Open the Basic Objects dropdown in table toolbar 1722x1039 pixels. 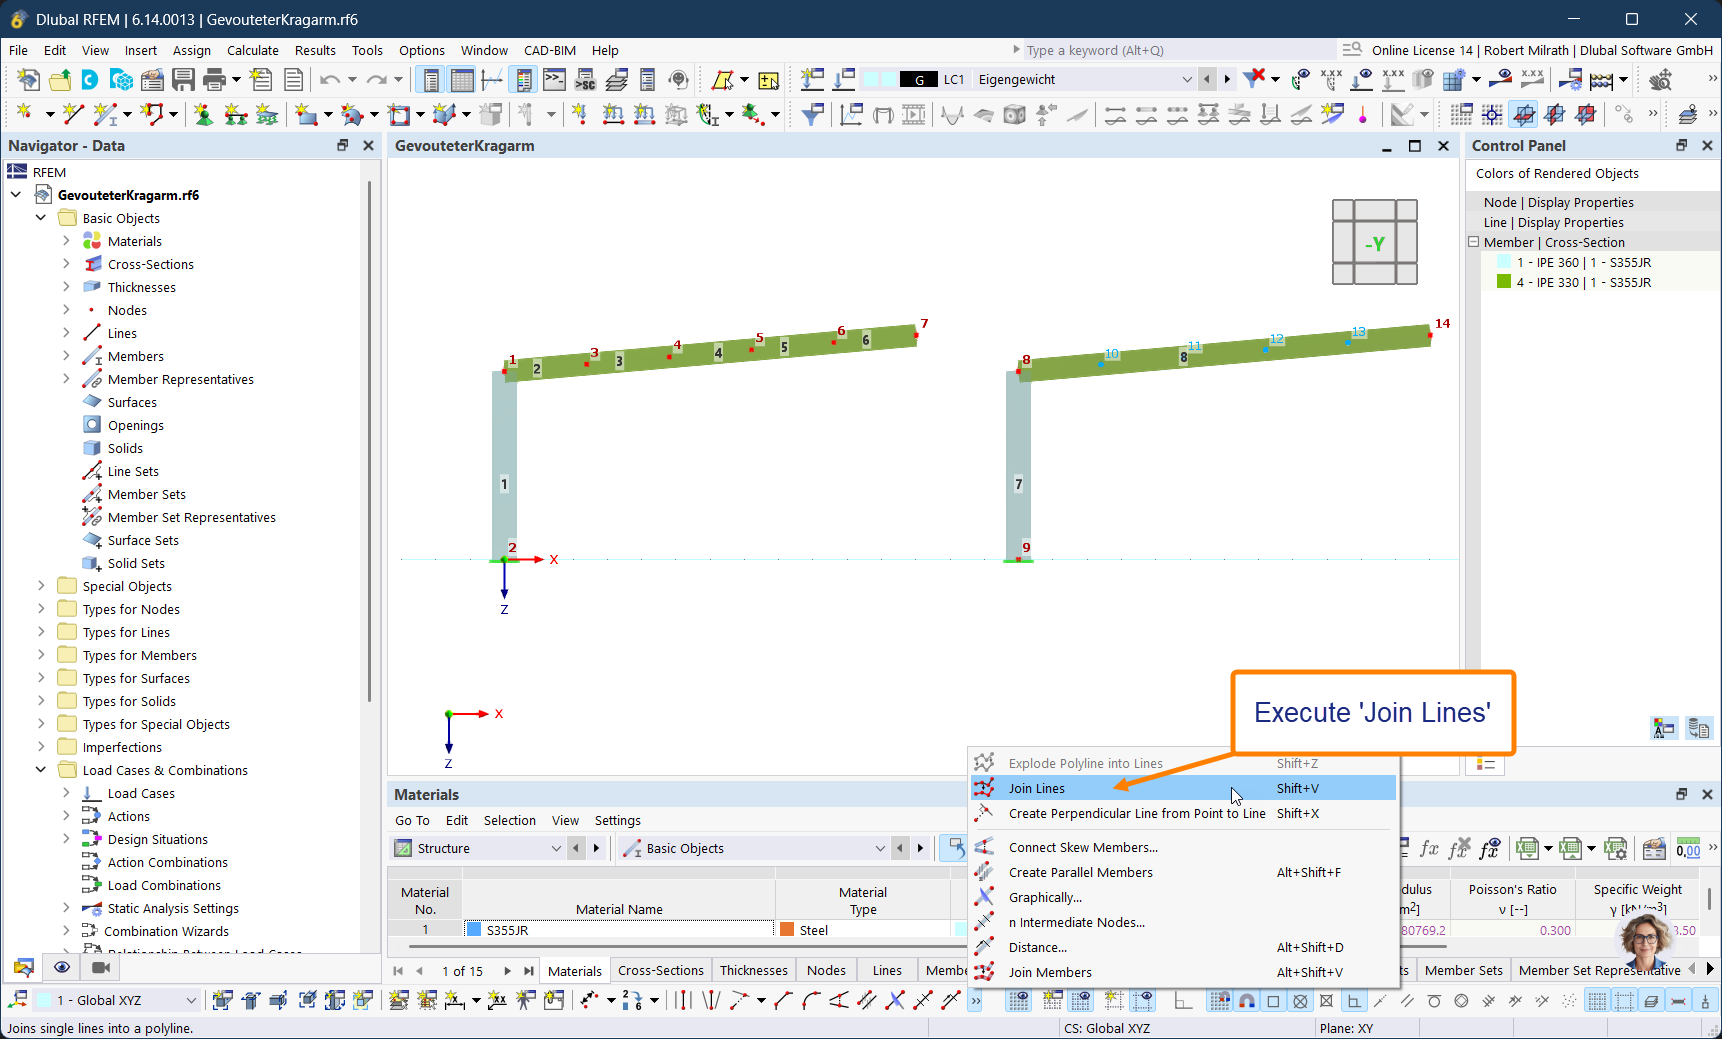[880, 849]
